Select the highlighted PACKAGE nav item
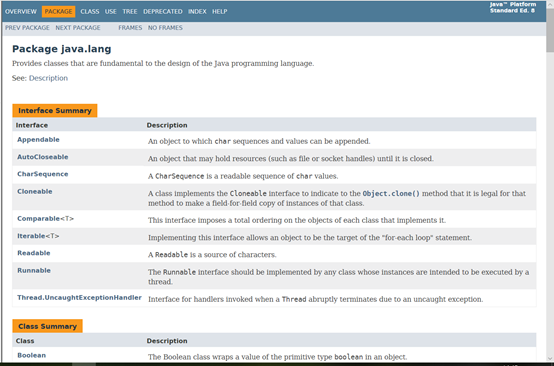 [x=58, y=12]
